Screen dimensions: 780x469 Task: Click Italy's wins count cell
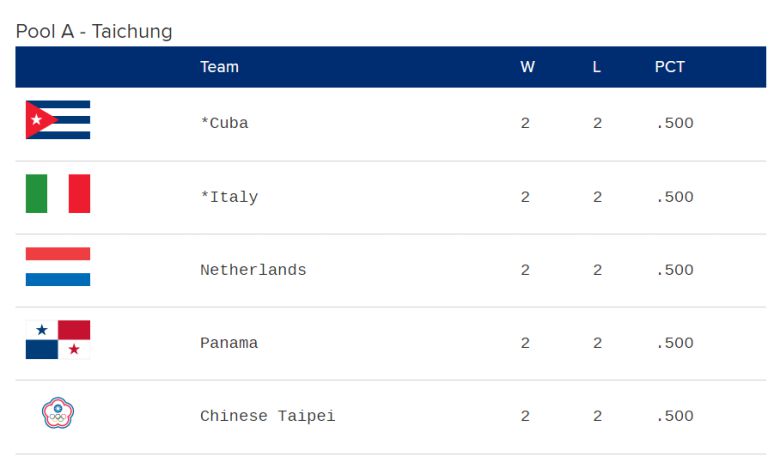(x=525, y=197)
